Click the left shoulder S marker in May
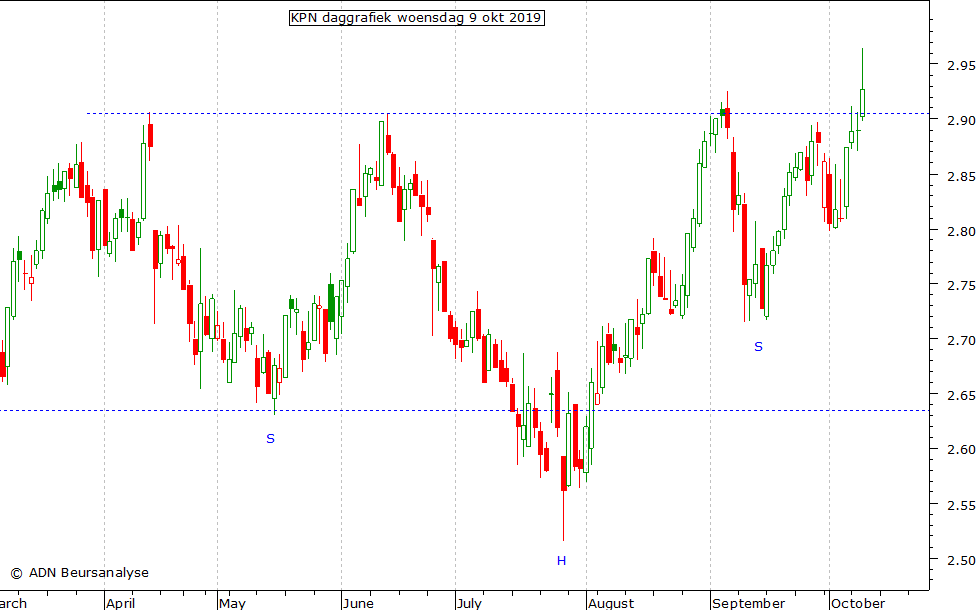Viewport: 980px width, 610px height. tap(271, 439)
